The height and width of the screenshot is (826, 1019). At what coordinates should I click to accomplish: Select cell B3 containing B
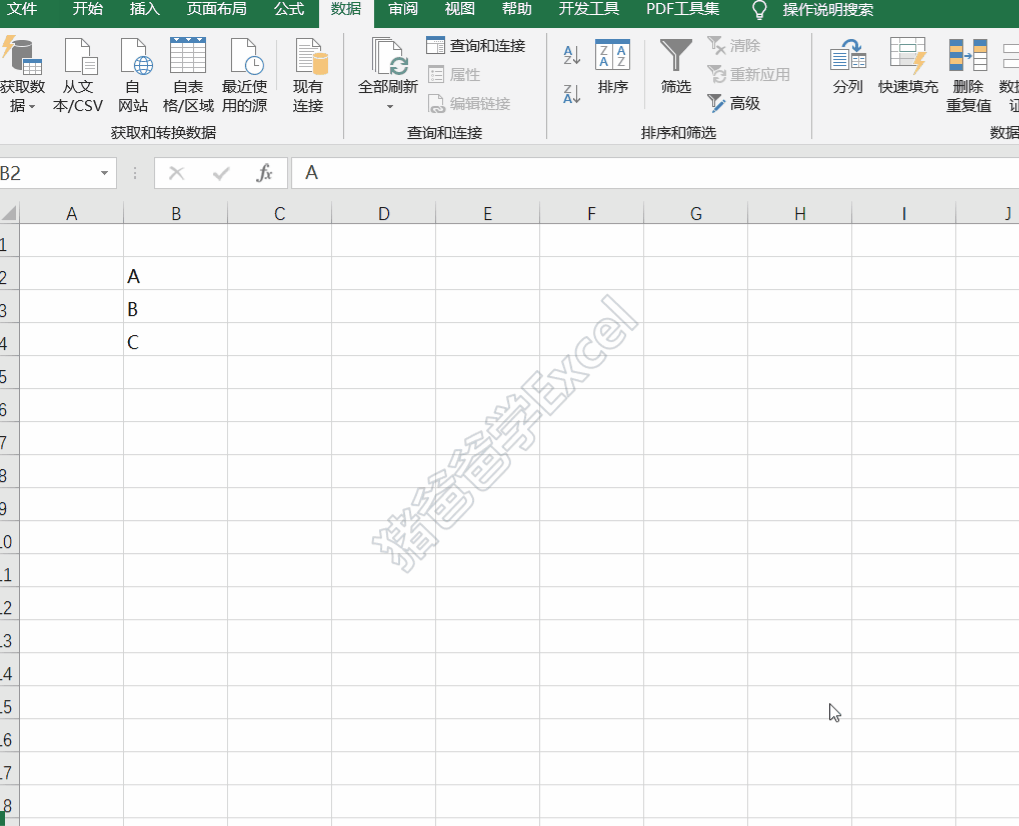point(175,307)
